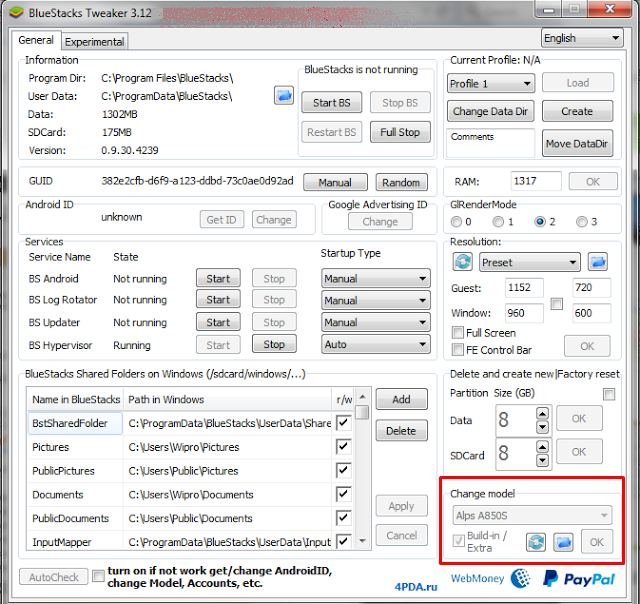This screenshot has width=640, height=604.
Task: Click the Change model refresh icon
Action: point(536,542)
